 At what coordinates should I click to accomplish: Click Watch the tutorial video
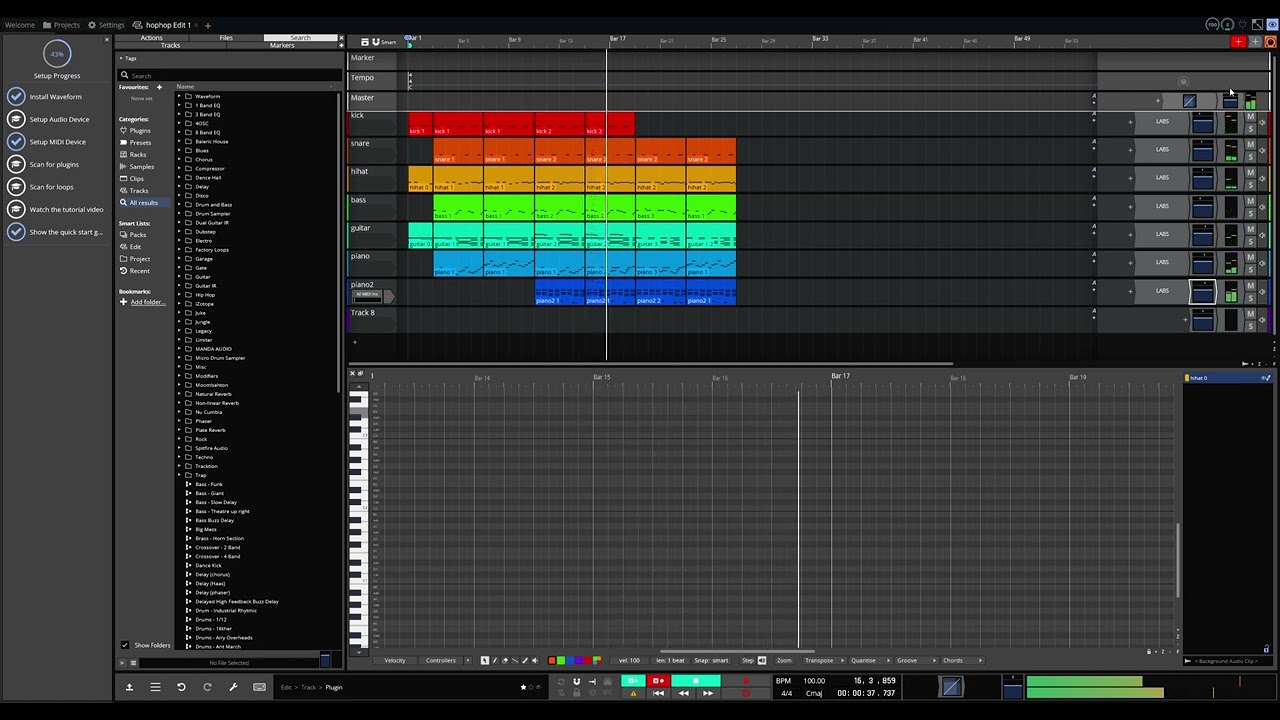tap(66, 209)
